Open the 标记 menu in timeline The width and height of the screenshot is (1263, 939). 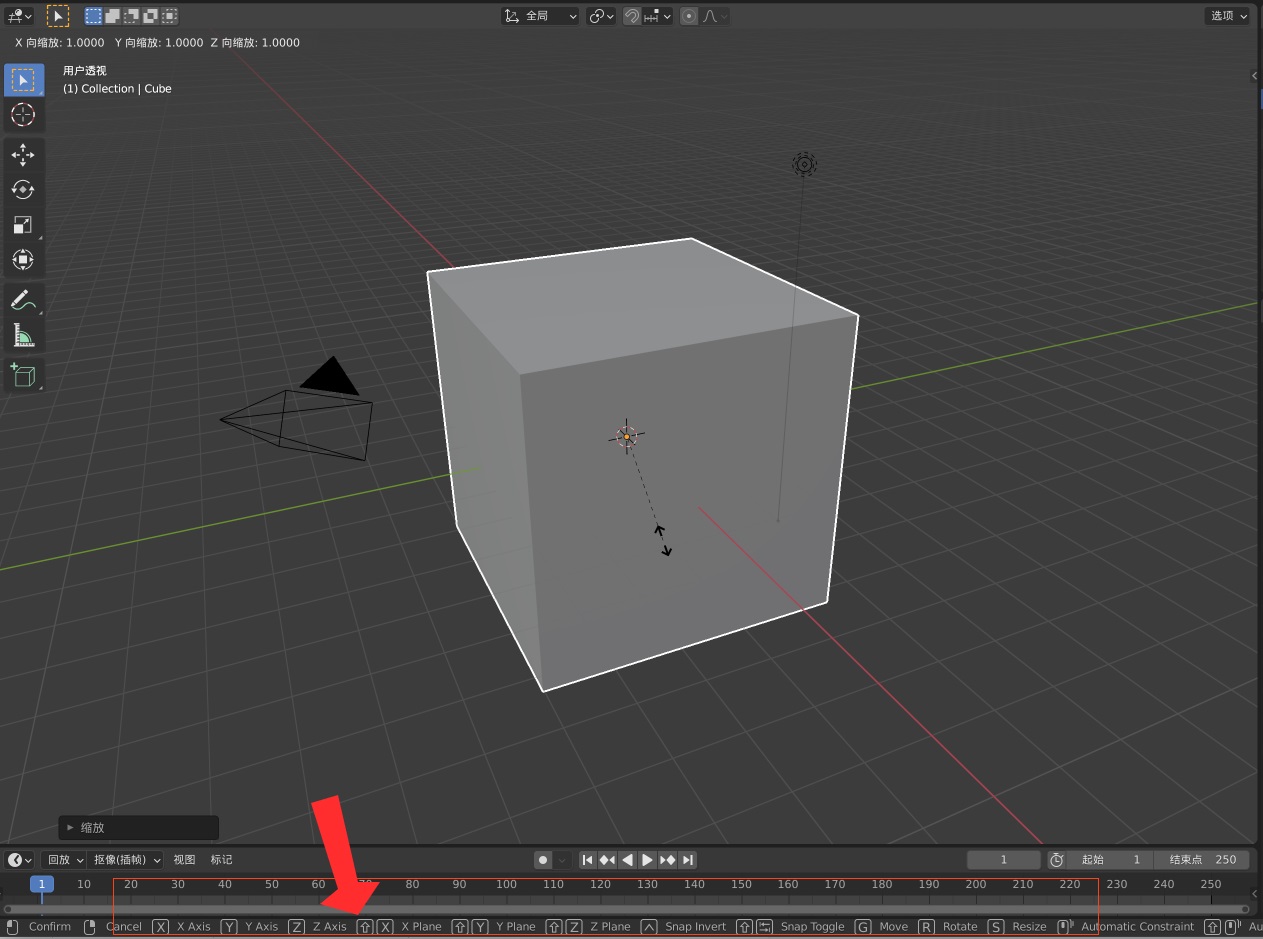pos(221,860)
